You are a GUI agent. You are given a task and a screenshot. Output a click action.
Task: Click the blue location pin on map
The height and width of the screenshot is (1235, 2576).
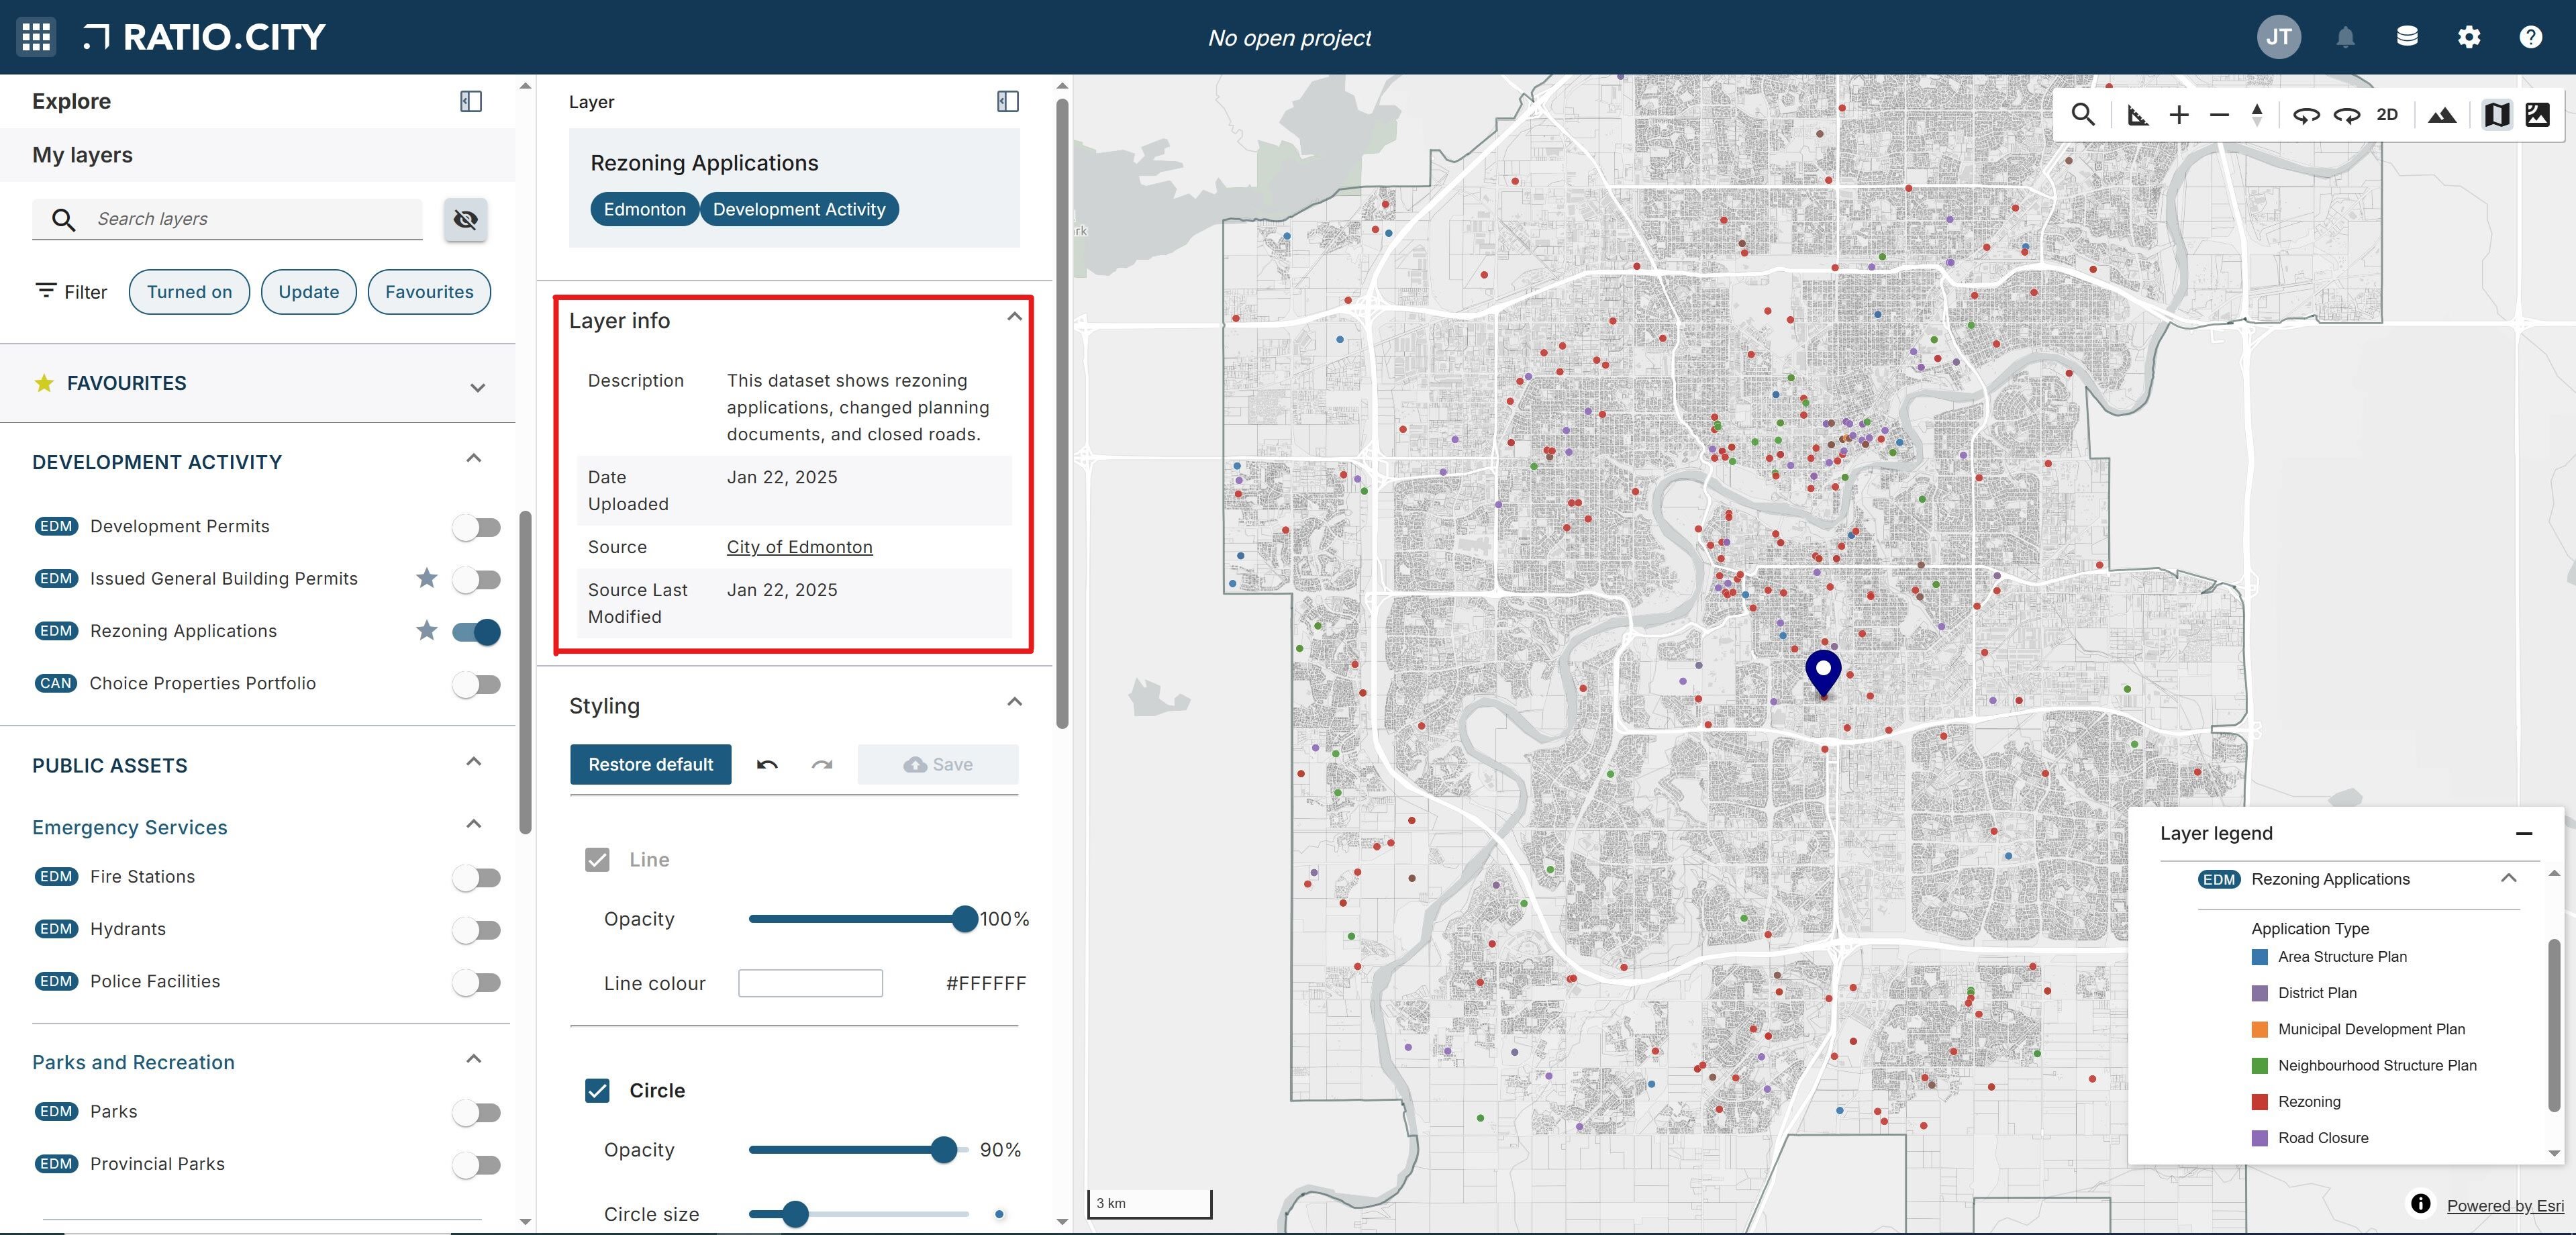coord(1823,673)
